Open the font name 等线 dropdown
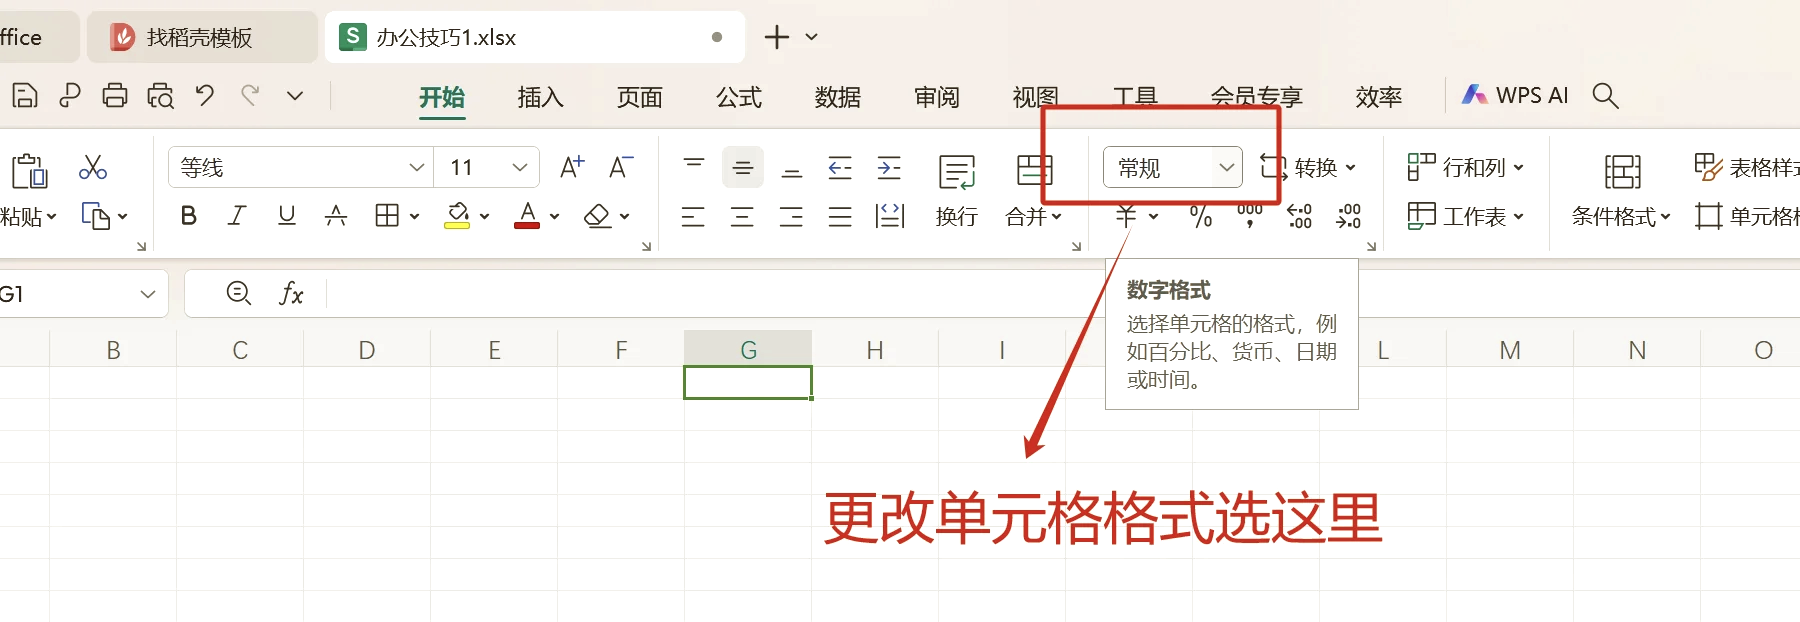The height and width of the screenshot is (622, 1800). (x=417, y=168)
